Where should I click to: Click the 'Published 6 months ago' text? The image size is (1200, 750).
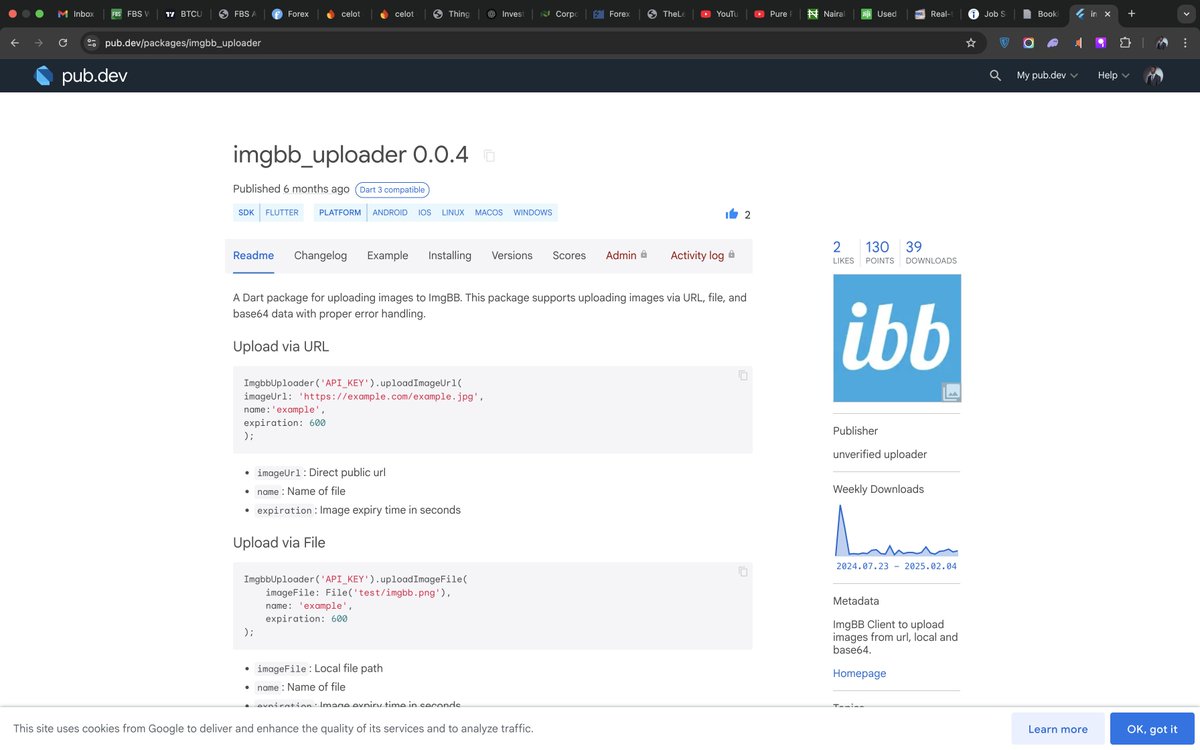291,189
